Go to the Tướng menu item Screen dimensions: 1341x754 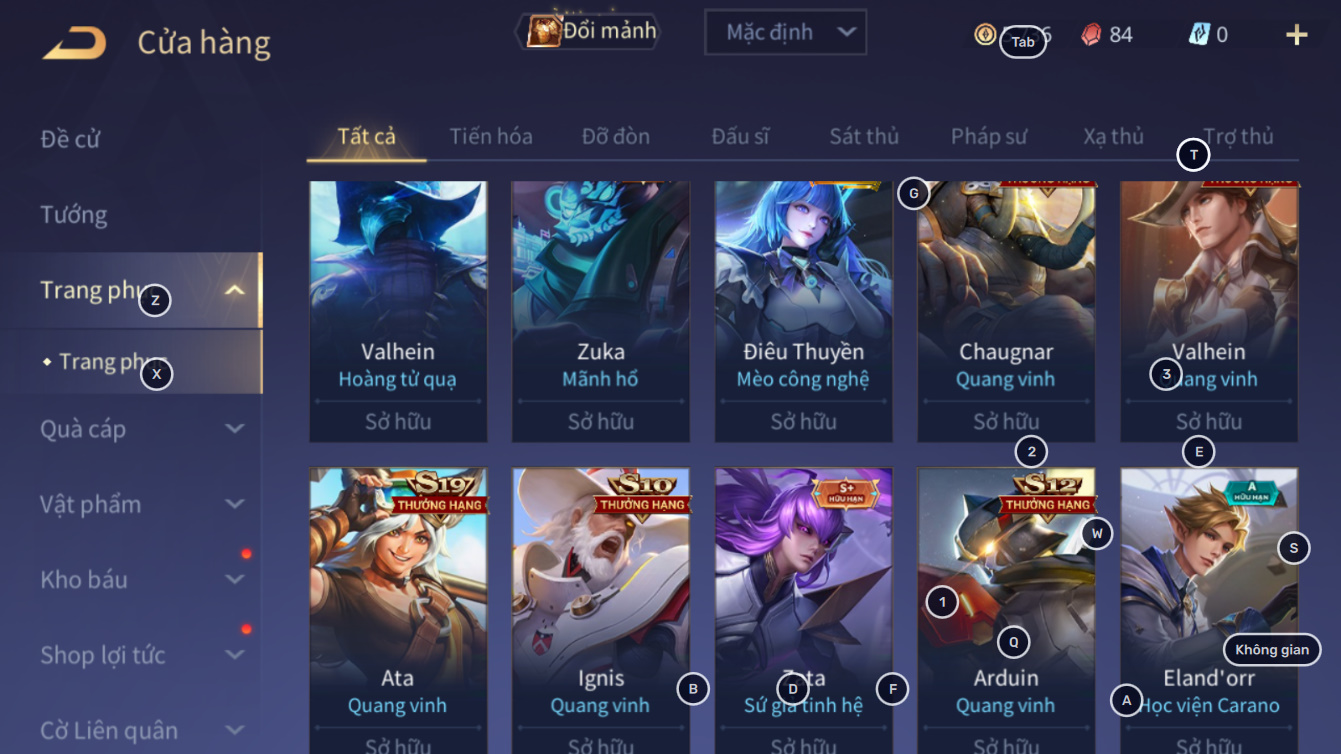tap(74, 215)
